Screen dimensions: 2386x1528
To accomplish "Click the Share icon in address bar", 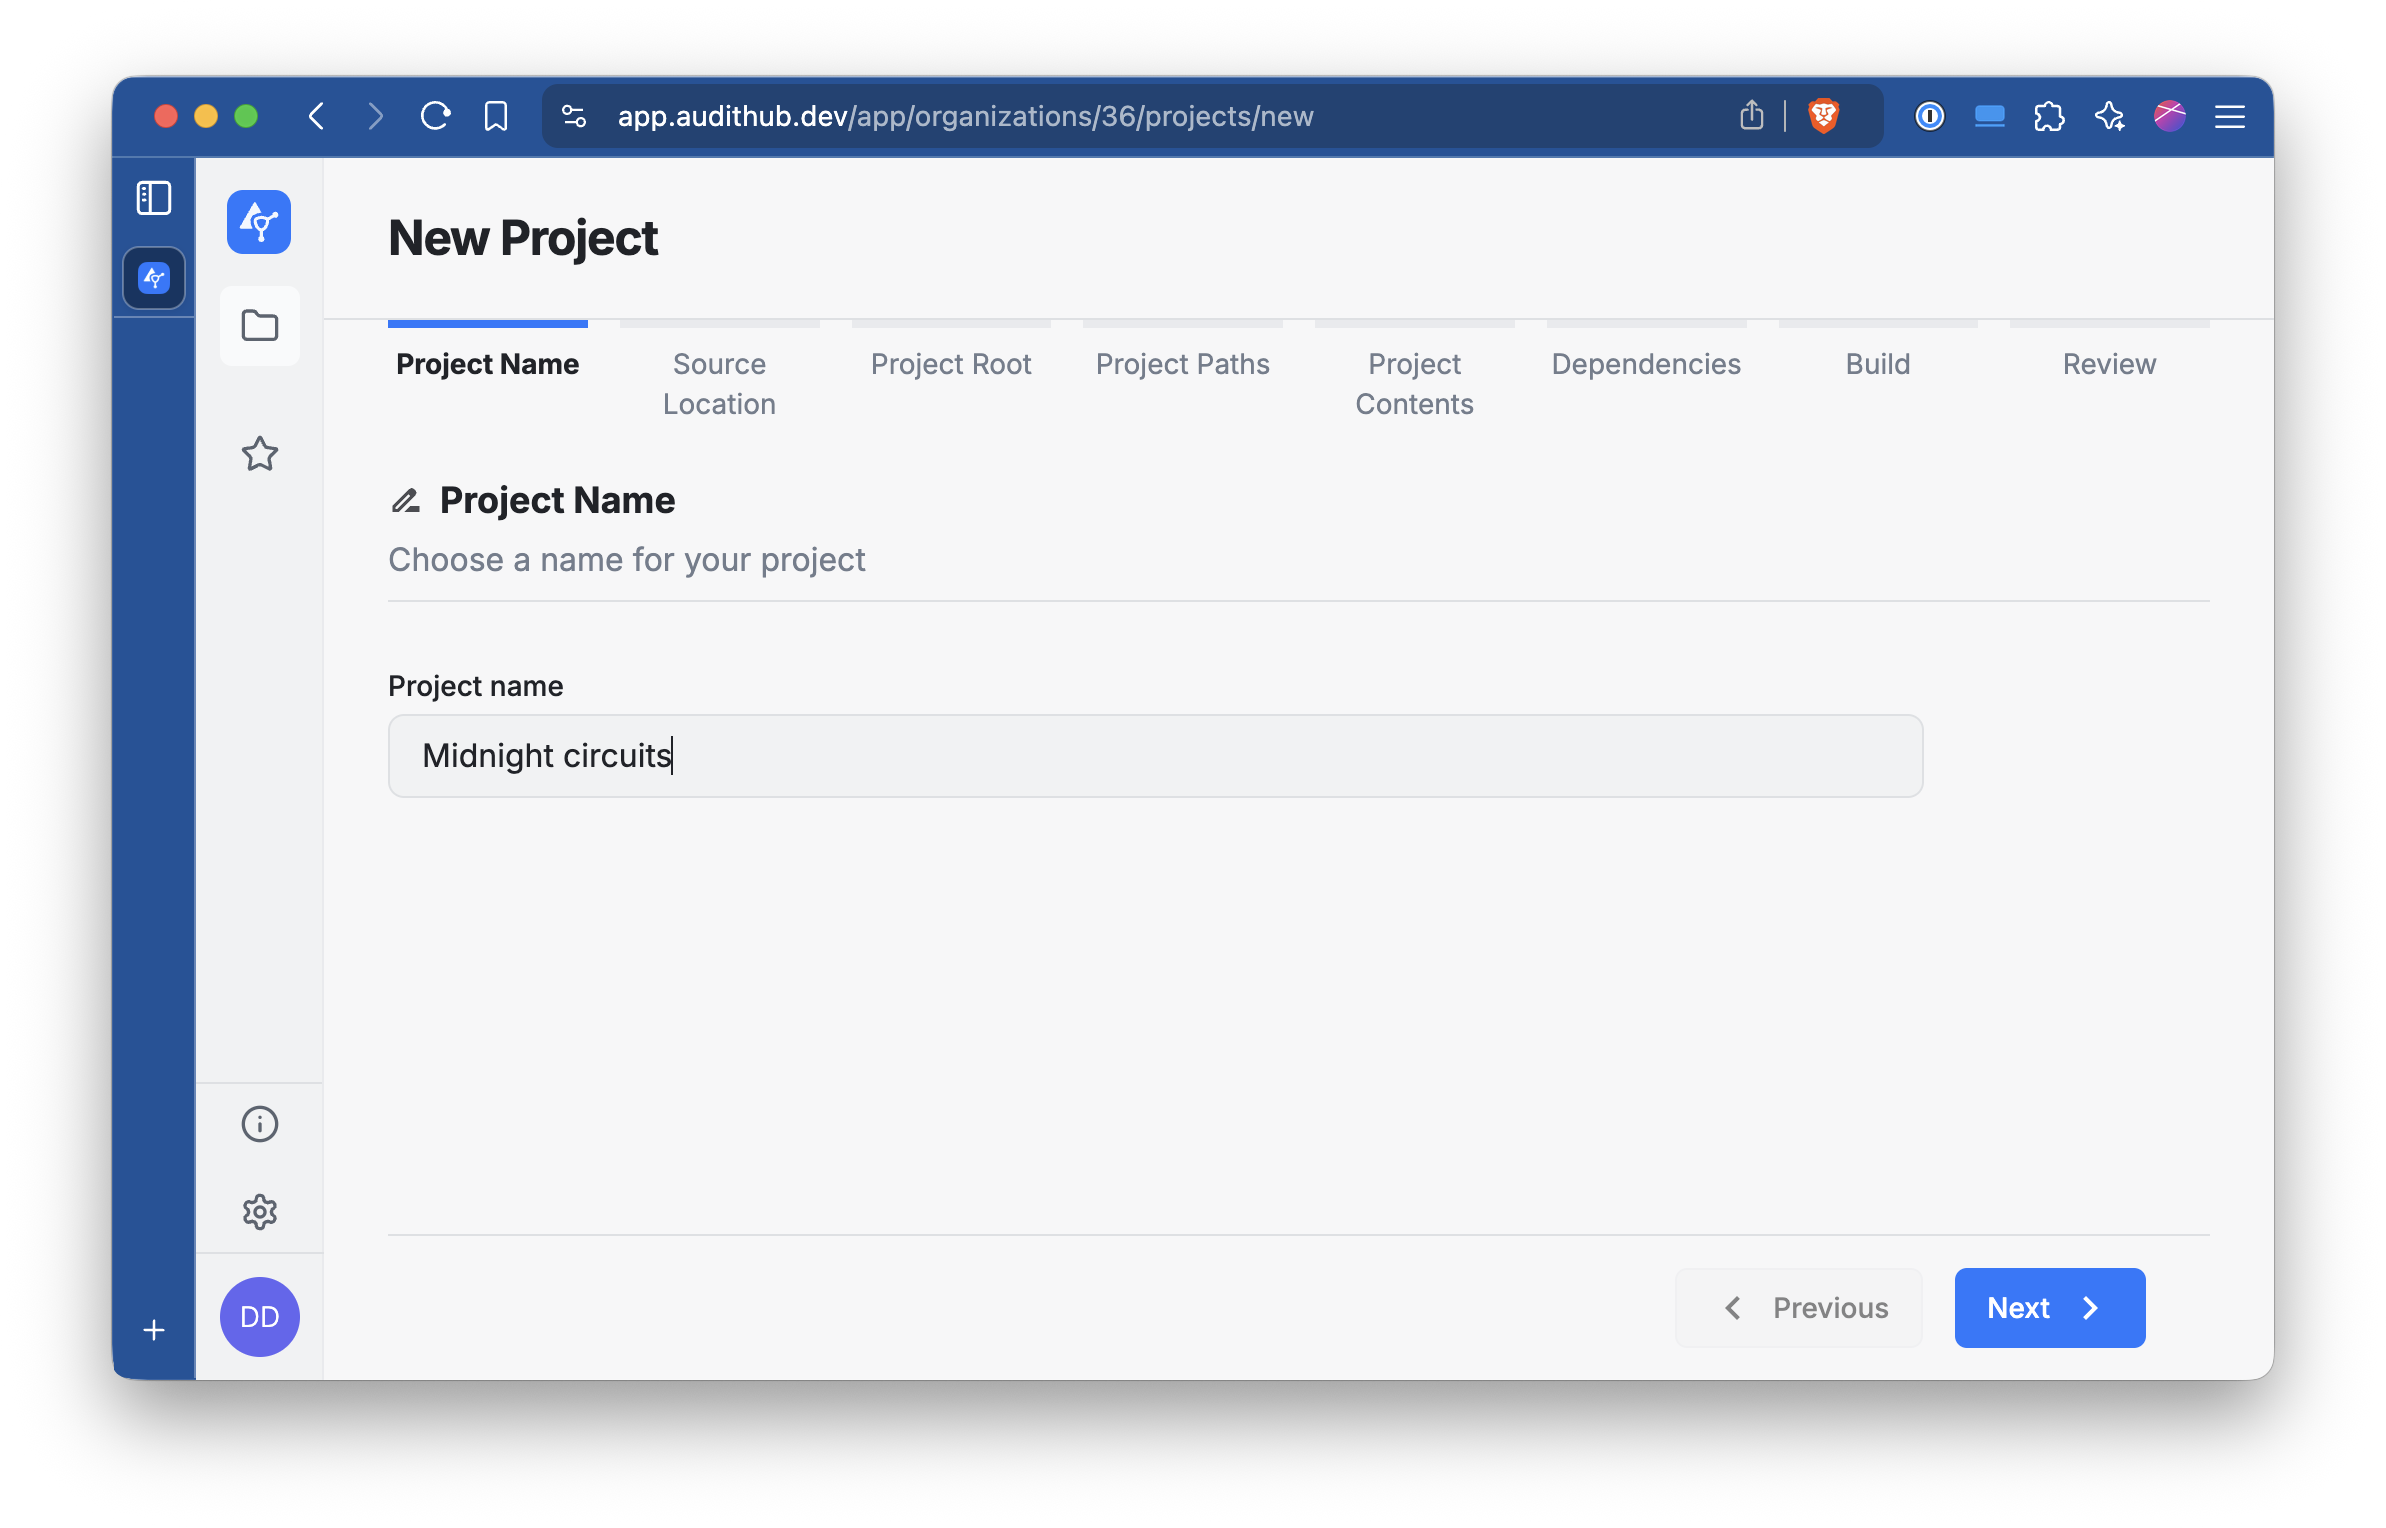I will point(1751,116).
